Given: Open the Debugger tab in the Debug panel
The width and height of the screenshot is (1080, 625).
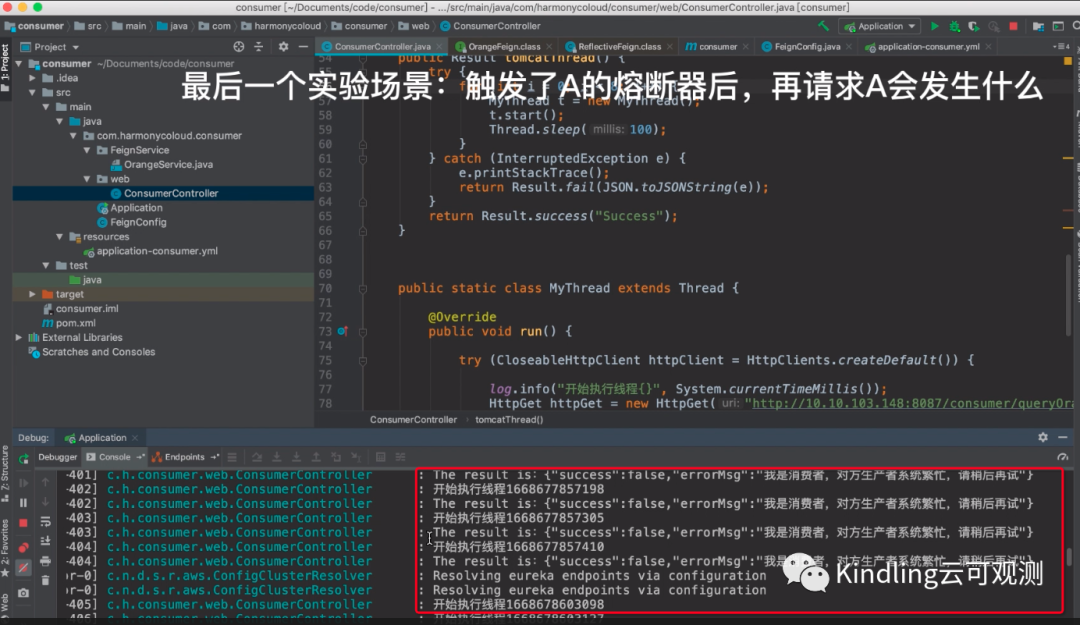Looking at the screenshot, I should [58, 457].
